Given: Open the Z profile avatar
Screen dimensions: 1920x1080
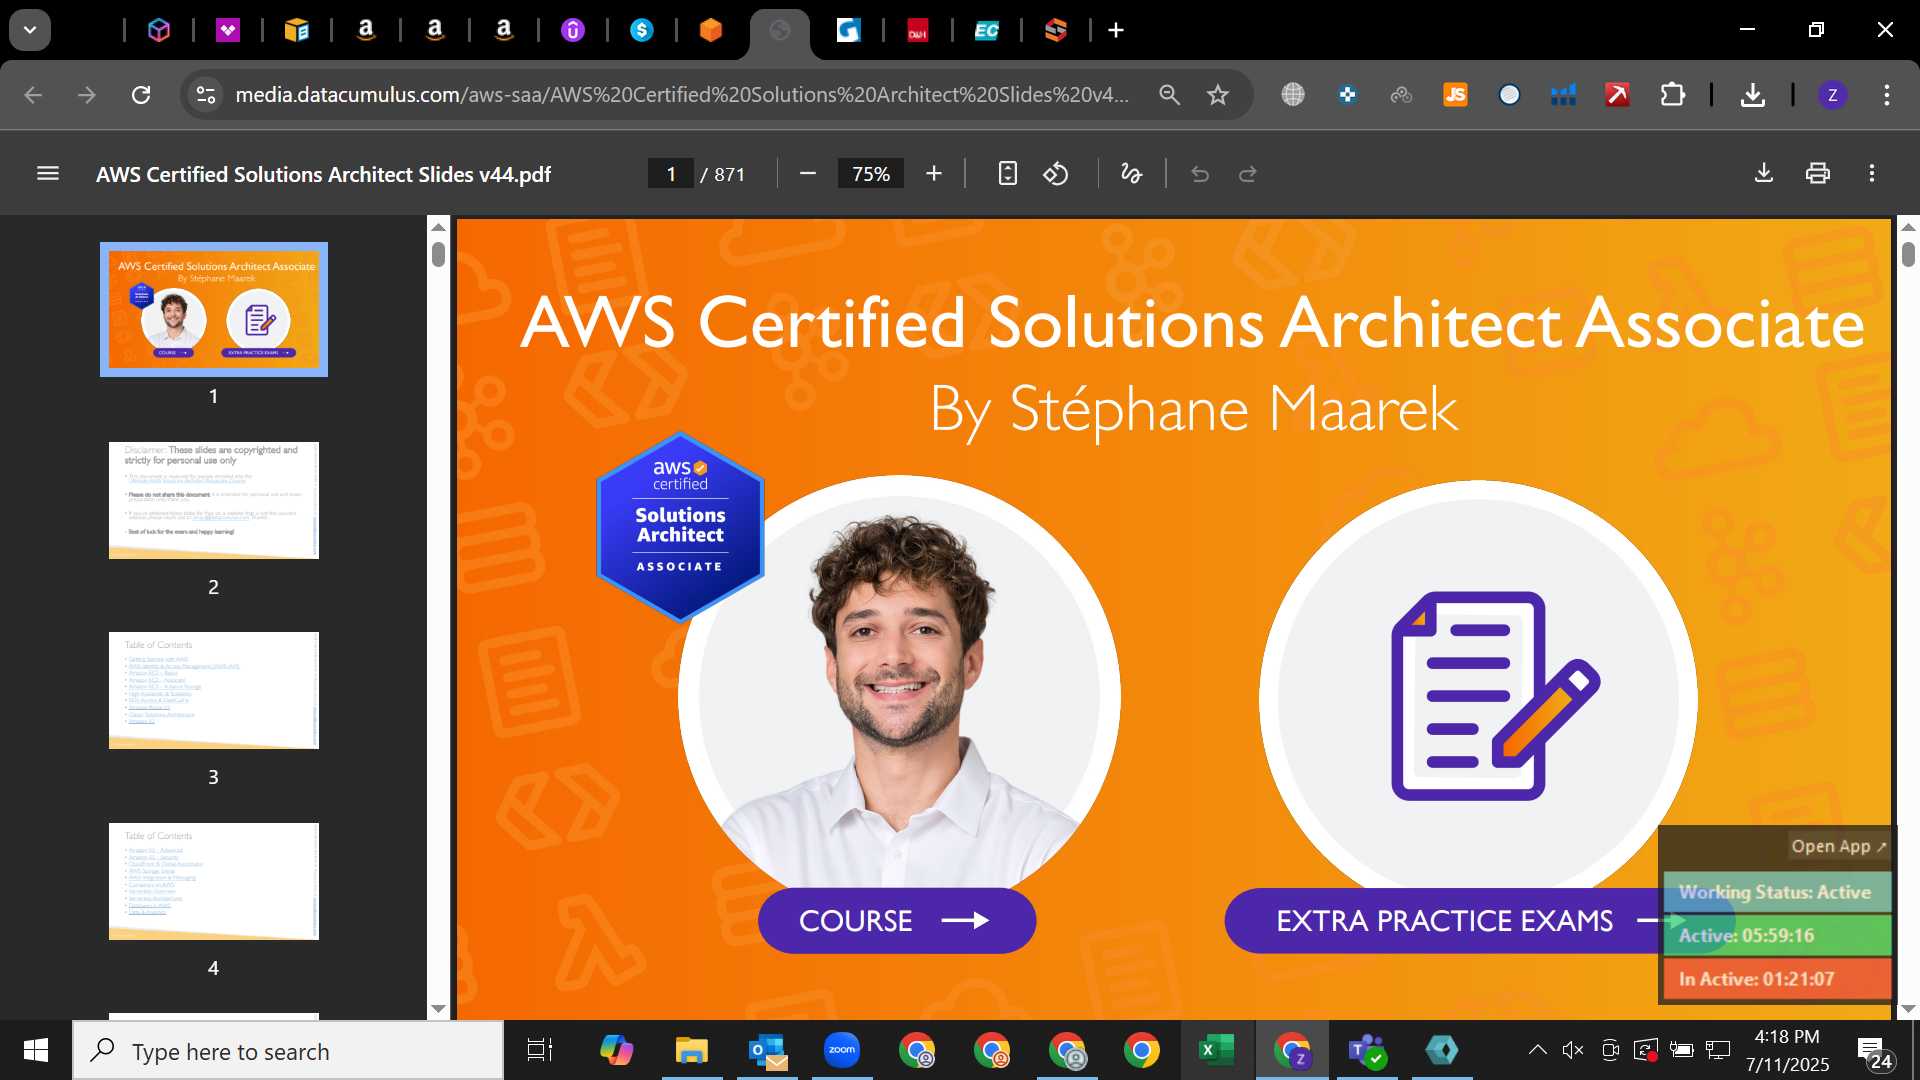Looking at the screenshot, I should click(x=1832, y=95).
